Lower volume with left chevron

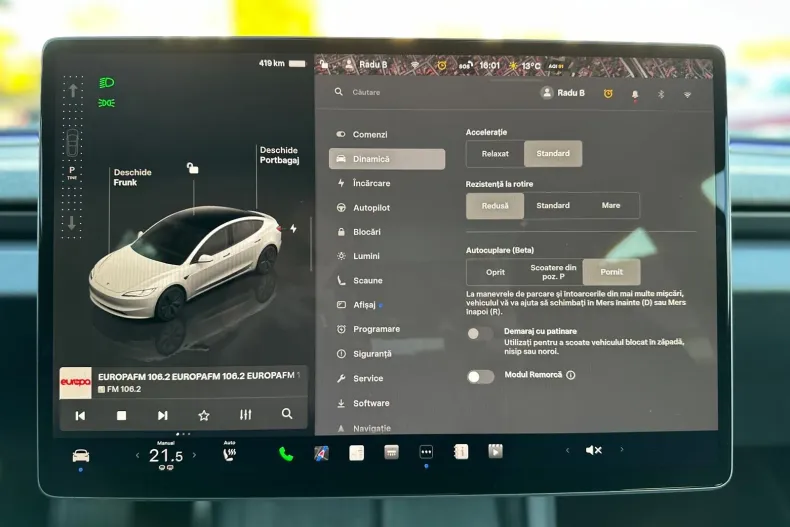point(567,450)
